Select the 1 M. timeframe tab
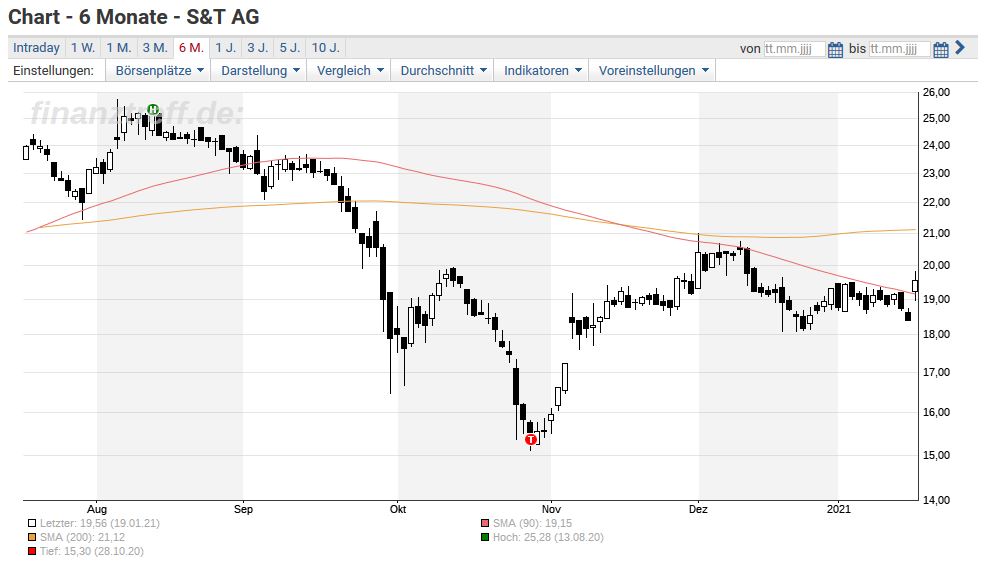The width and height of the screenshot is (985, 562). [119, 48]
